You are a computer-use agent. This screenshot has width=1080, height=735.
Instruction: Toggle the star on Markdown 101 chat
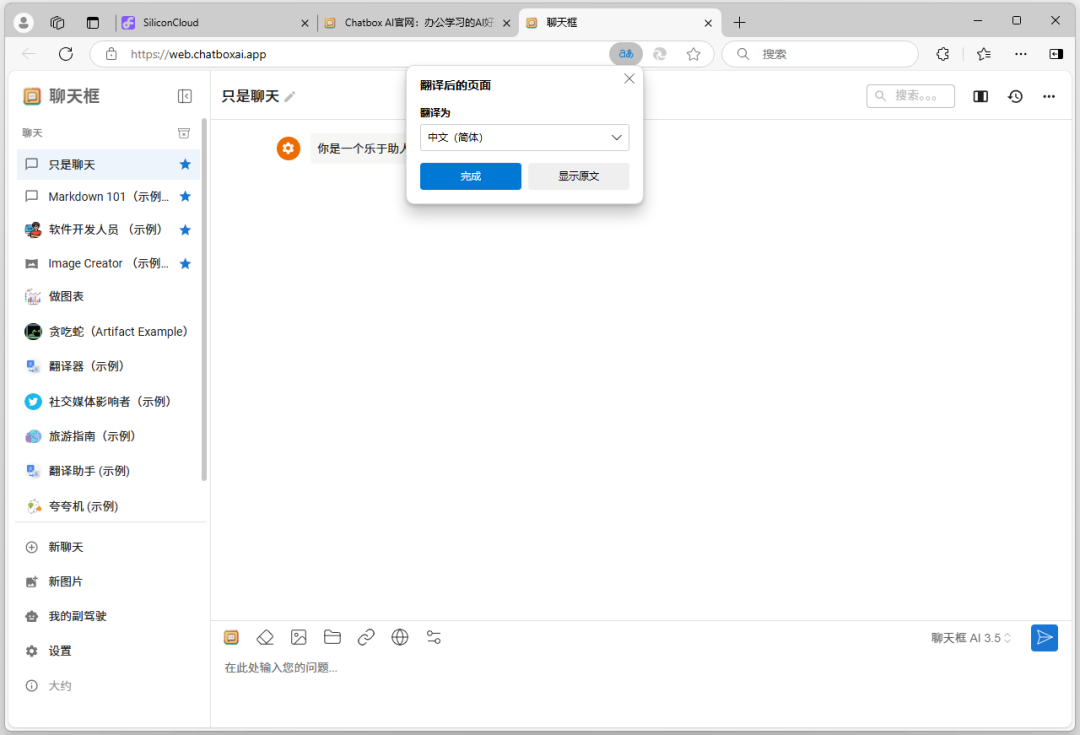pyautogui.click(x=185, y=196)
